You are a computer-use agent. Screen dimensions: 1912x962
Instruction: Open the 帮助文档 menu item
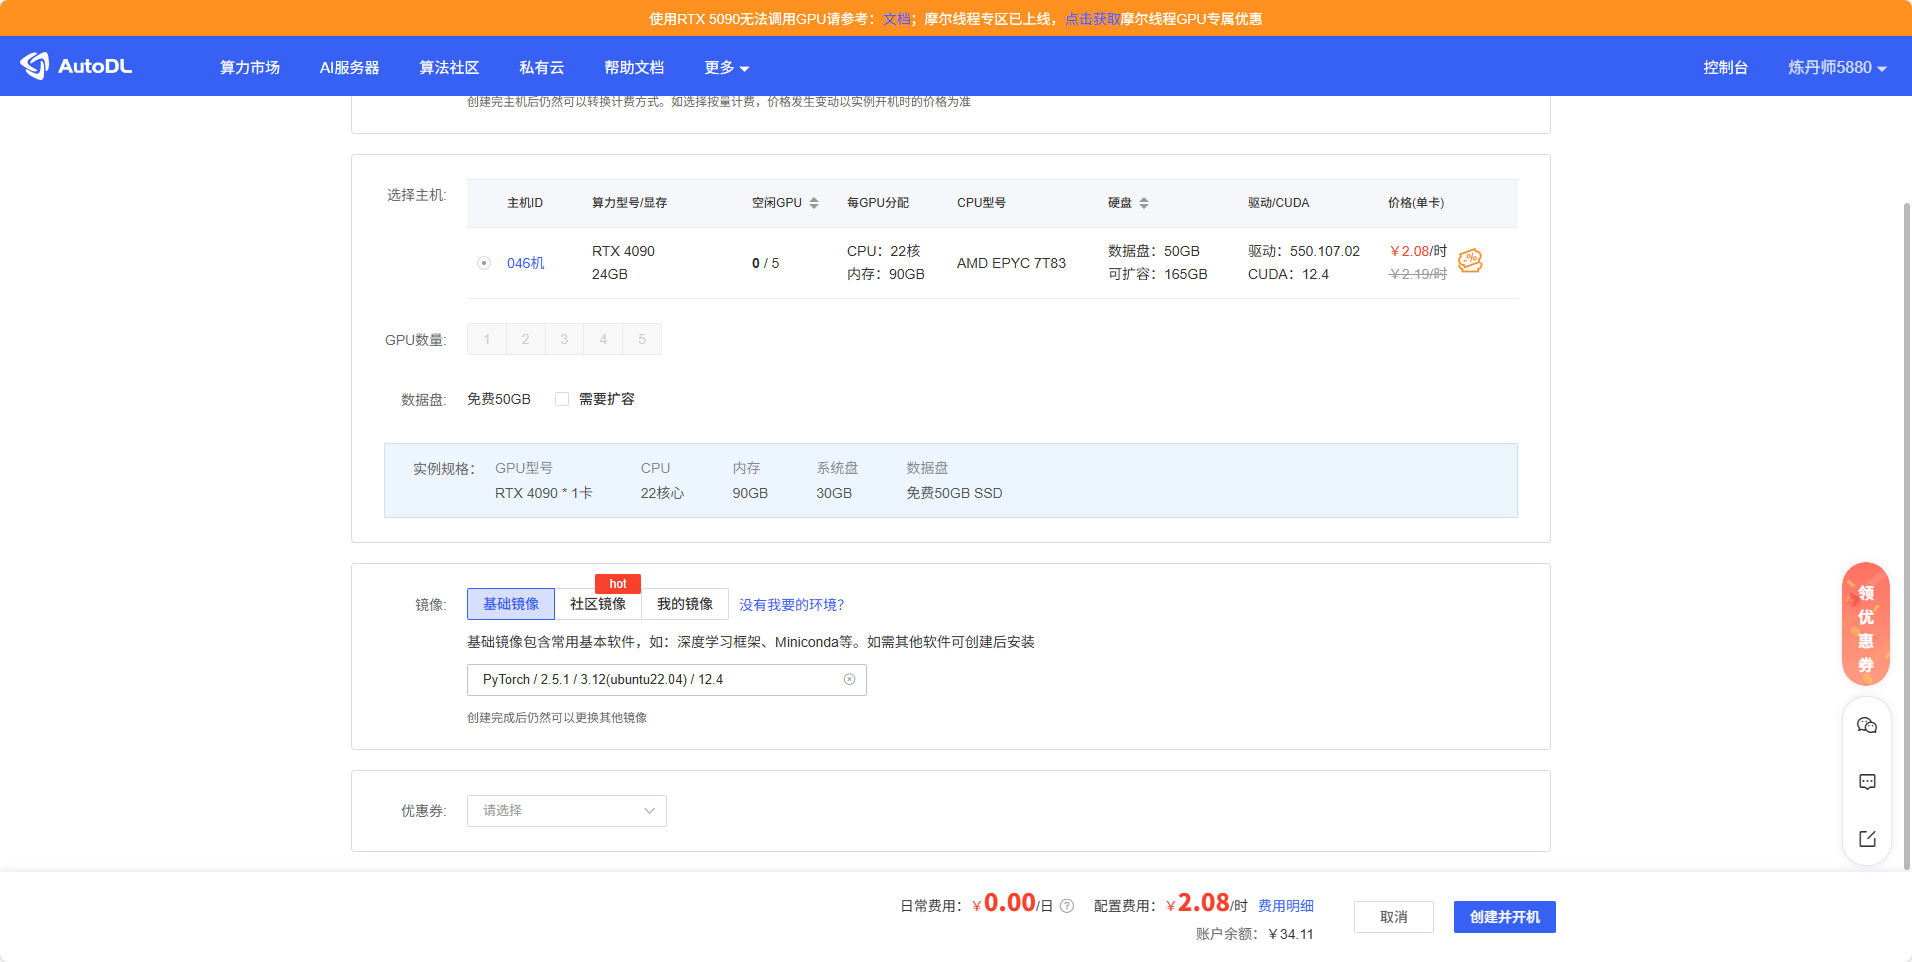(633, 67)
